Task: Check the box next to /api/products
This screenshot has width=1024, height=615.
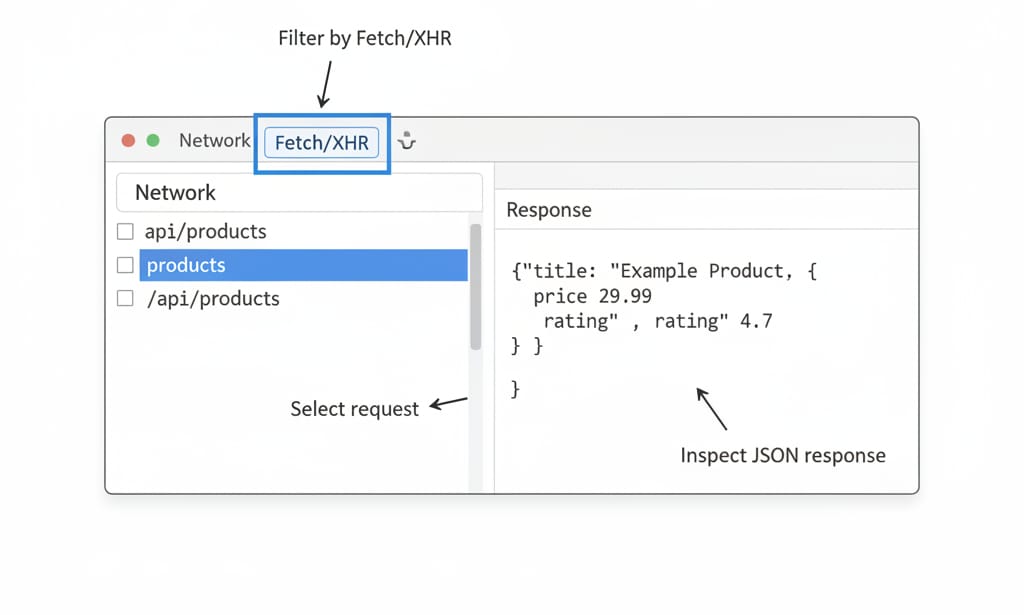Action: tap(125, 298)
